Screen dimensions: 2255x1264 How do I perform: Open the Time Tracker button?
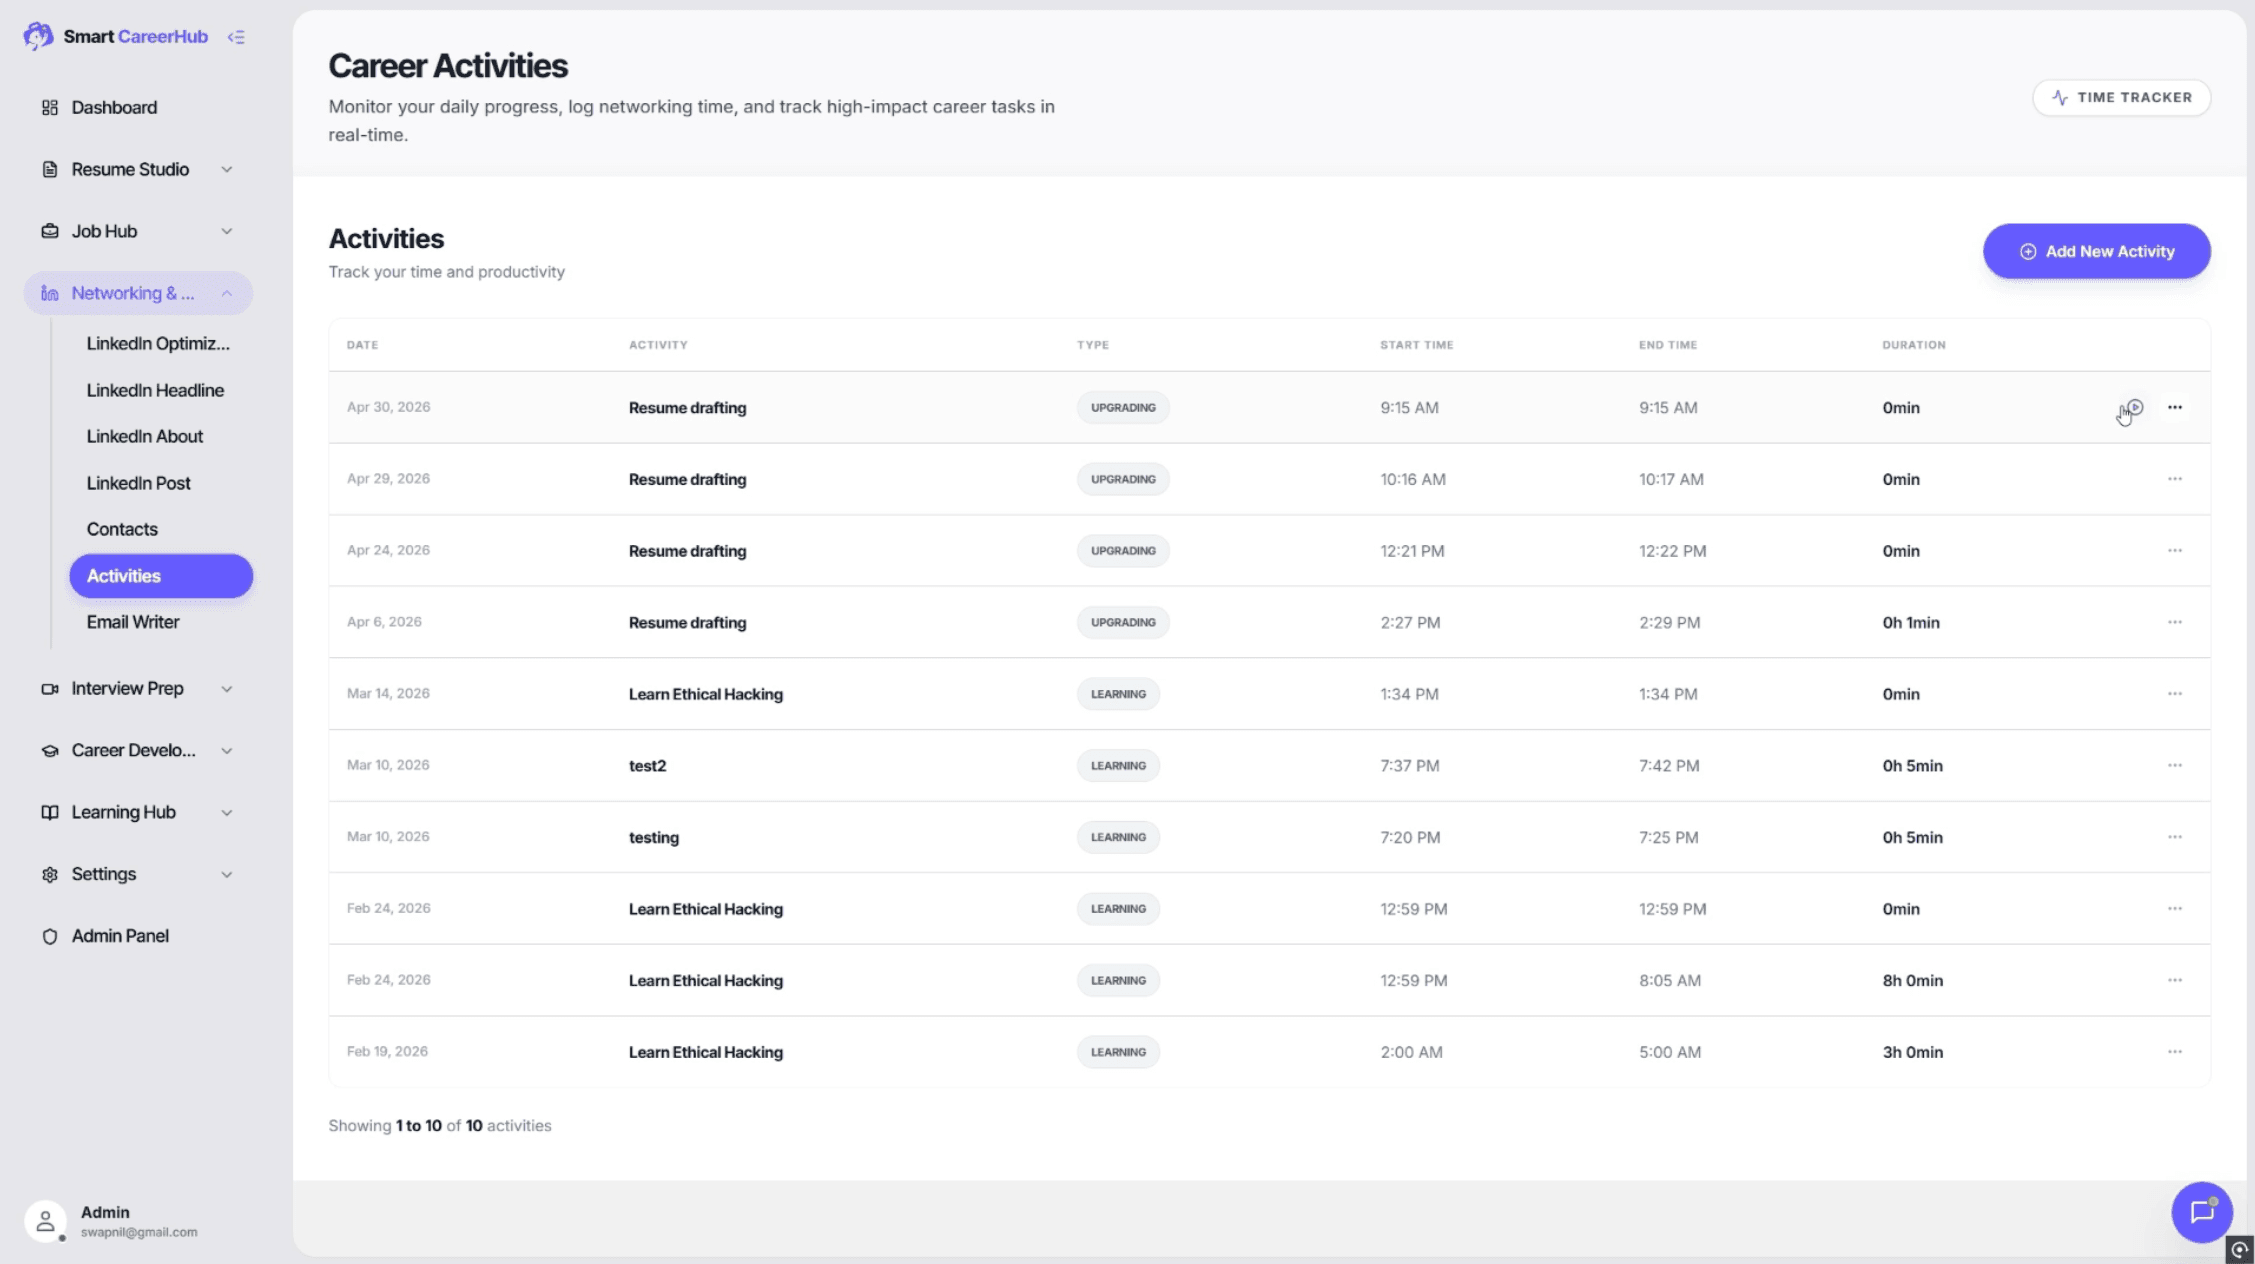(x=2121, y=97)
